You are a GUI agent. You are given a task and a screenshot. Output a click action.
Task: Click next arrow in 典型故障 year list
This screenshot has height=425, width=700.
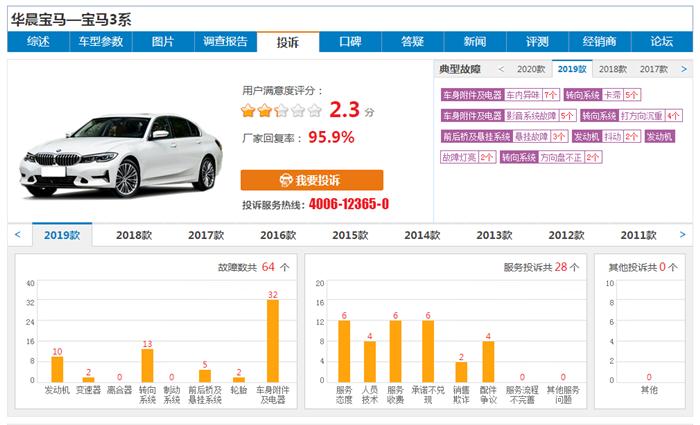[683, 69]
